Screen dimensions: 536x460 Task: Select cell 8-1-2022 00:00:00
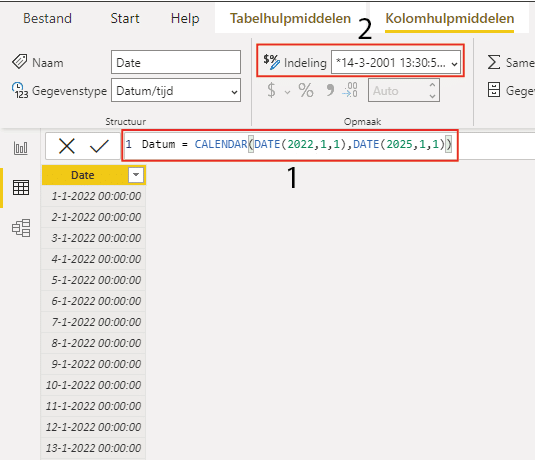pos(94,343)
